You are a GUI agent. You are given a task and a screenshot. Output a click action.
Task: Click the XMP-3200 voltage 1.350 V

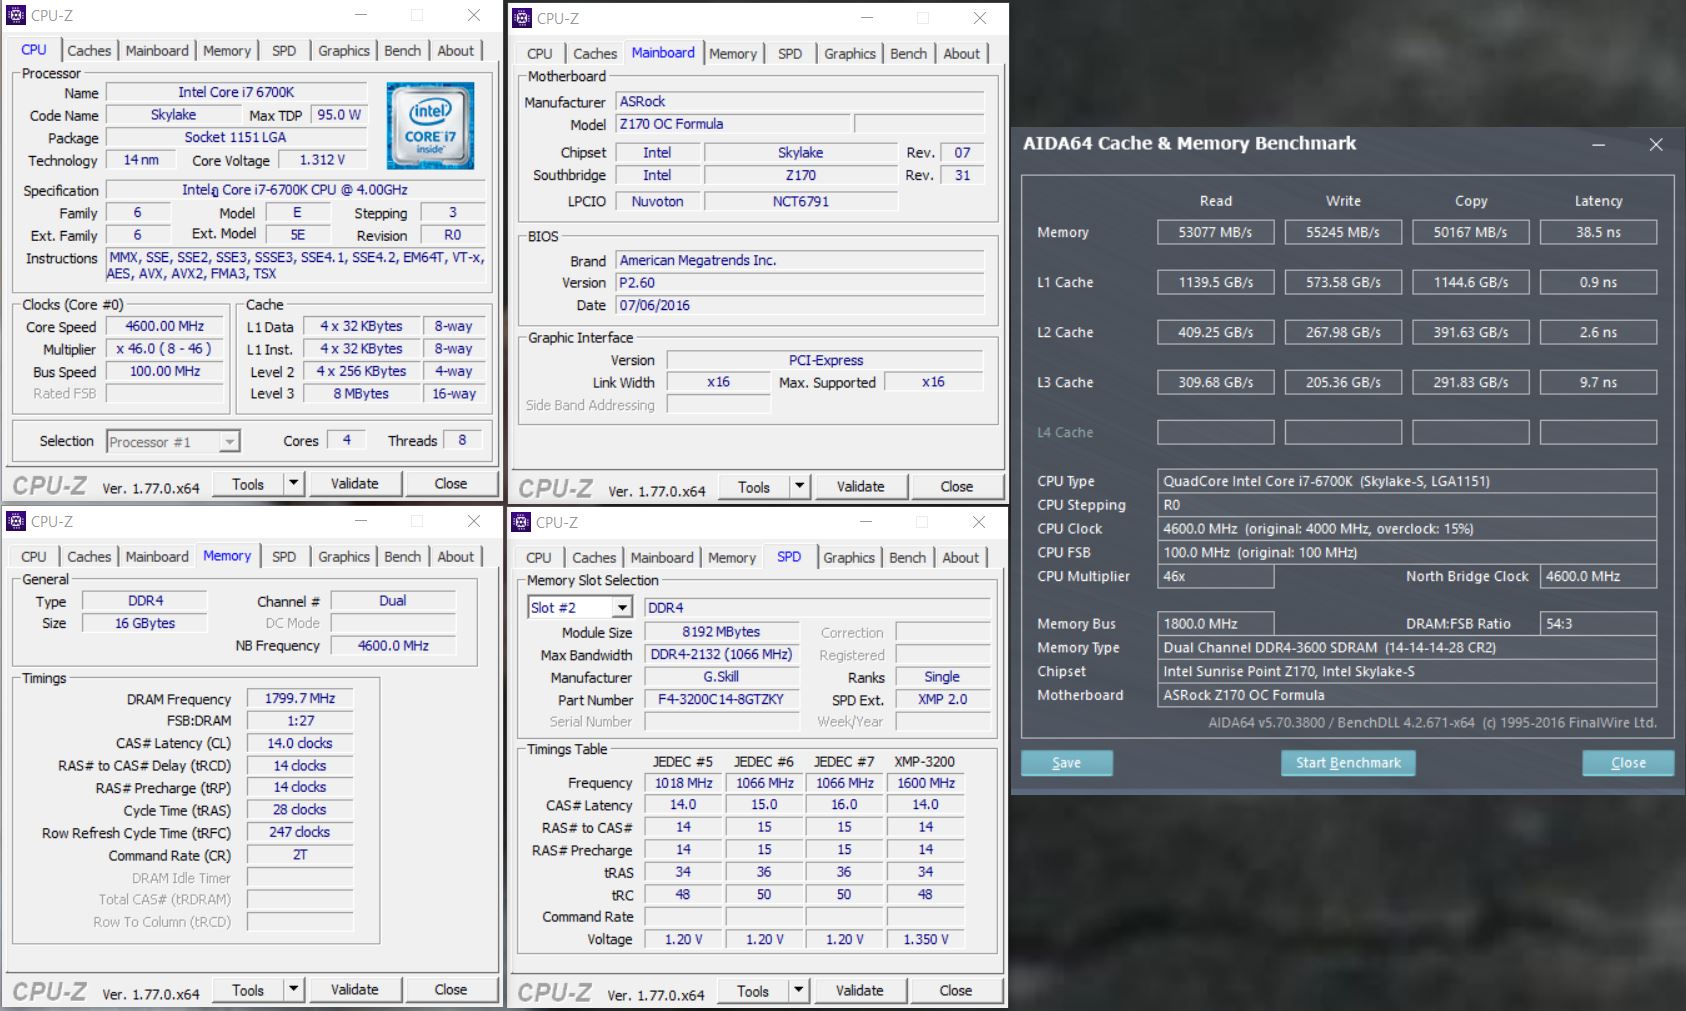pyautogui.click(x=926, y=940)
